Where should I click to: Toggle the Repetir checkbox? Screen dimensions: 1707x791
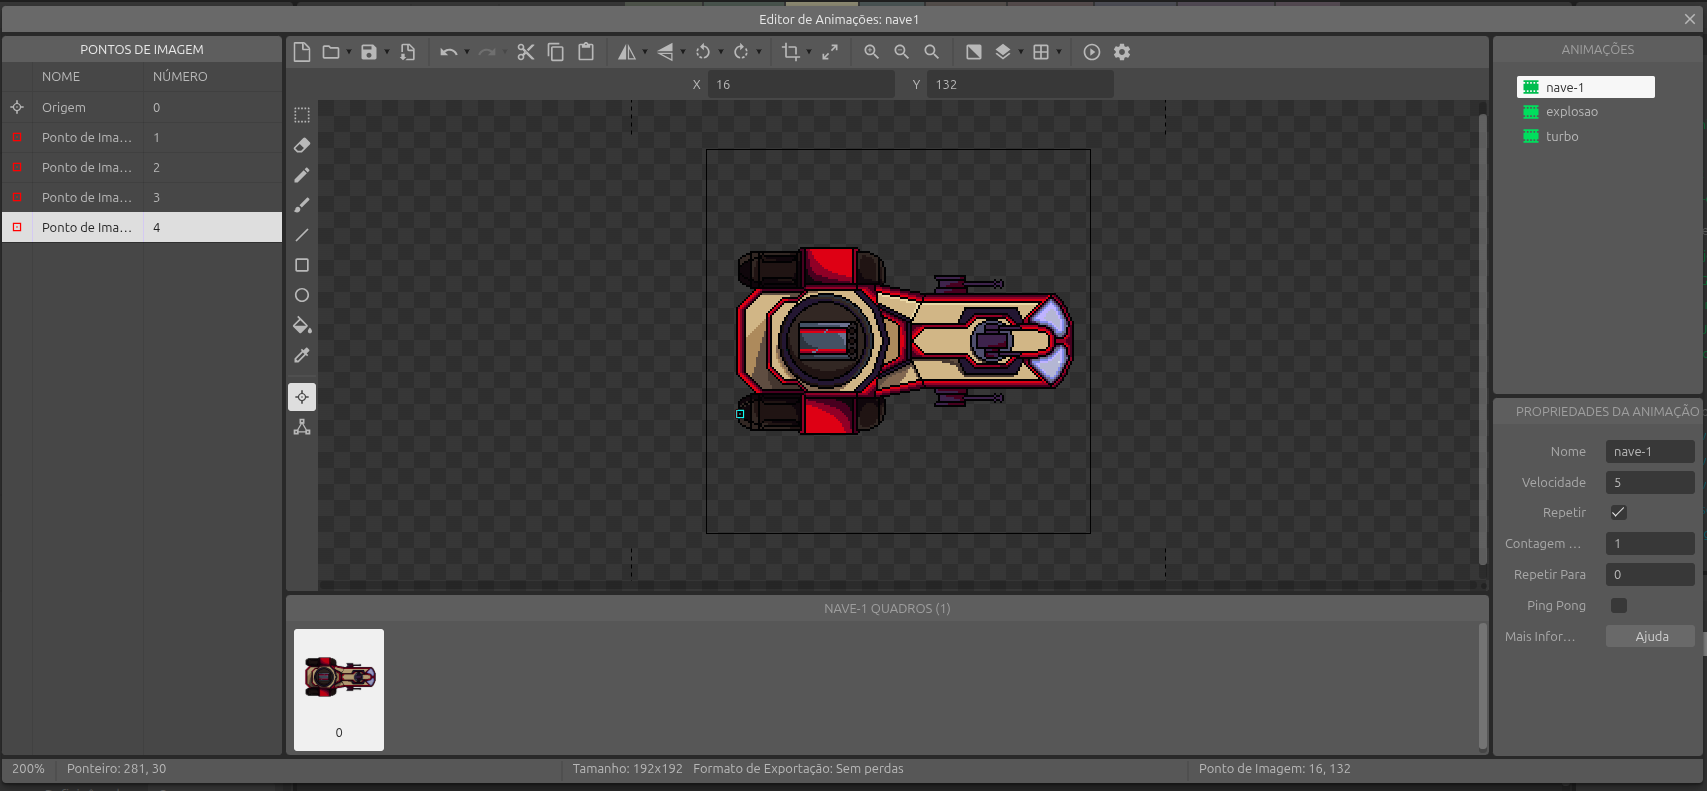coord(1618,512)
